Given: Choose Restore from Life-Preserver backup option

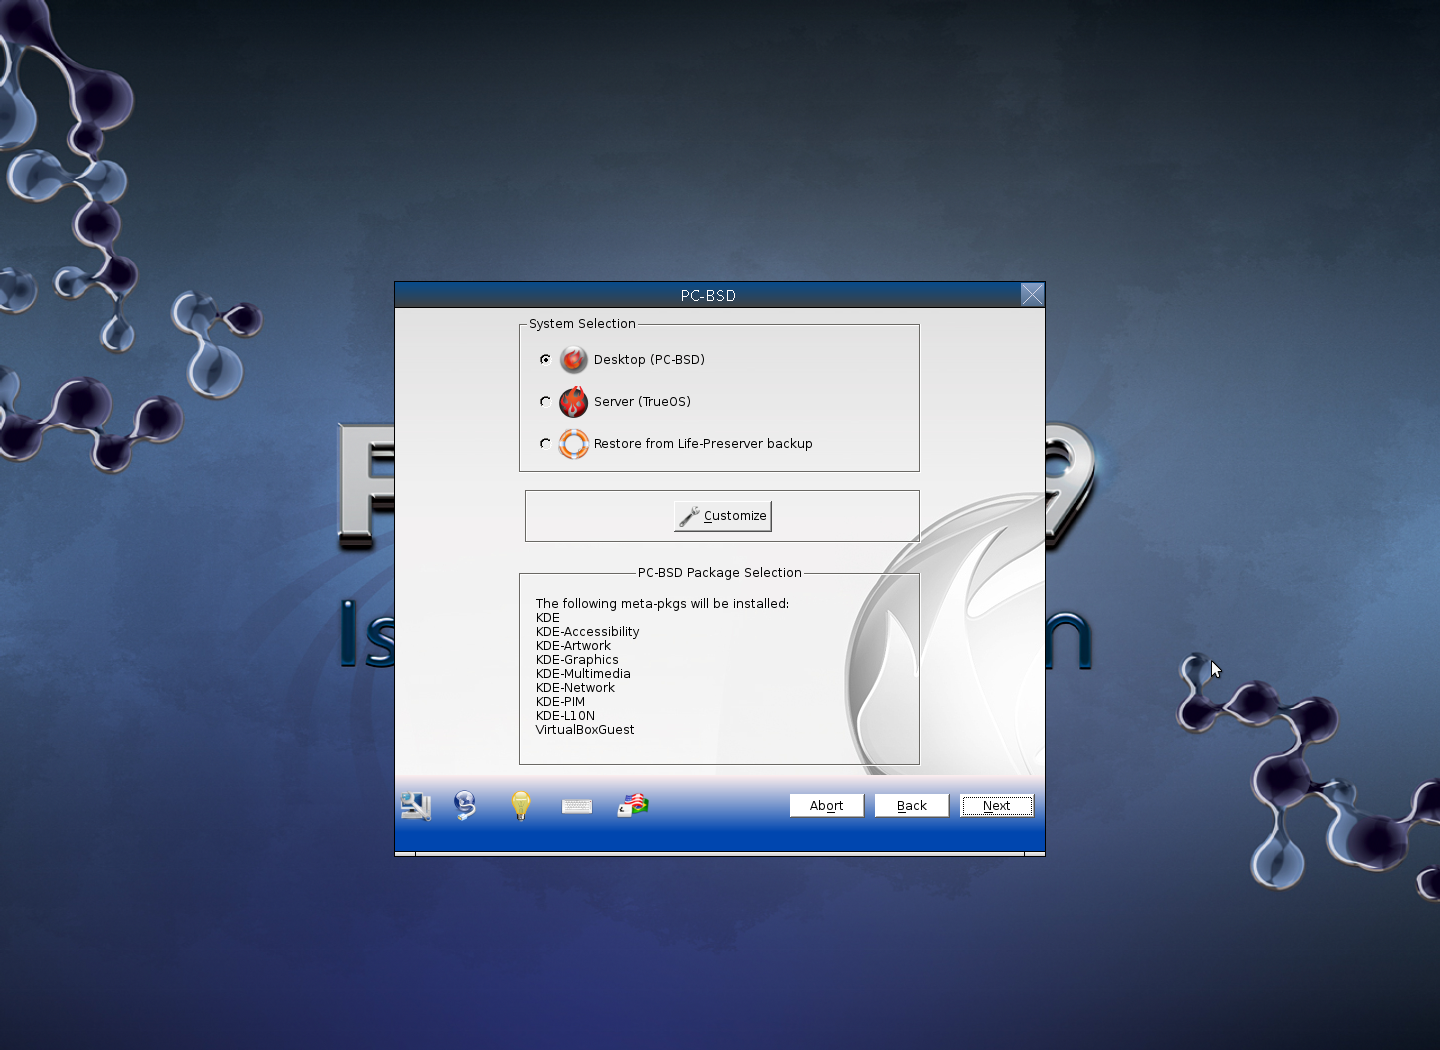Looking at the screenshot, I should [545, 443].
